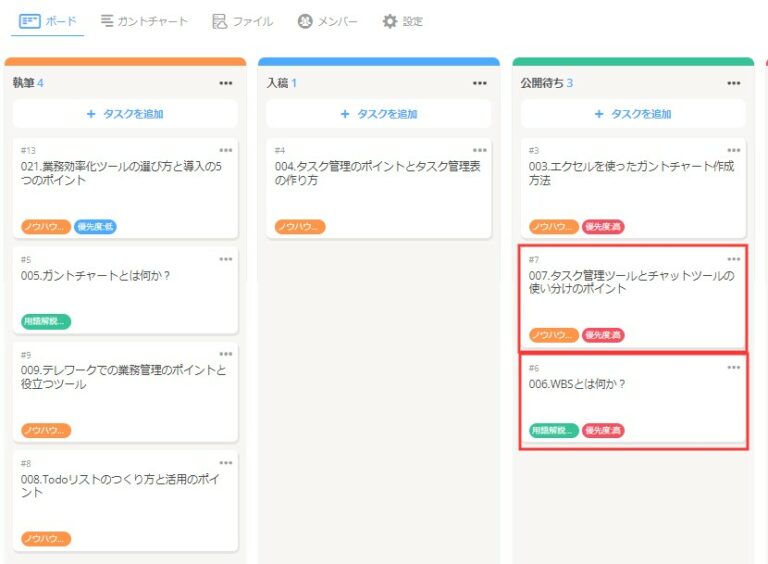Open options menu on task card #13
This screenshot has height=564, width=768.
coord(226,150)
